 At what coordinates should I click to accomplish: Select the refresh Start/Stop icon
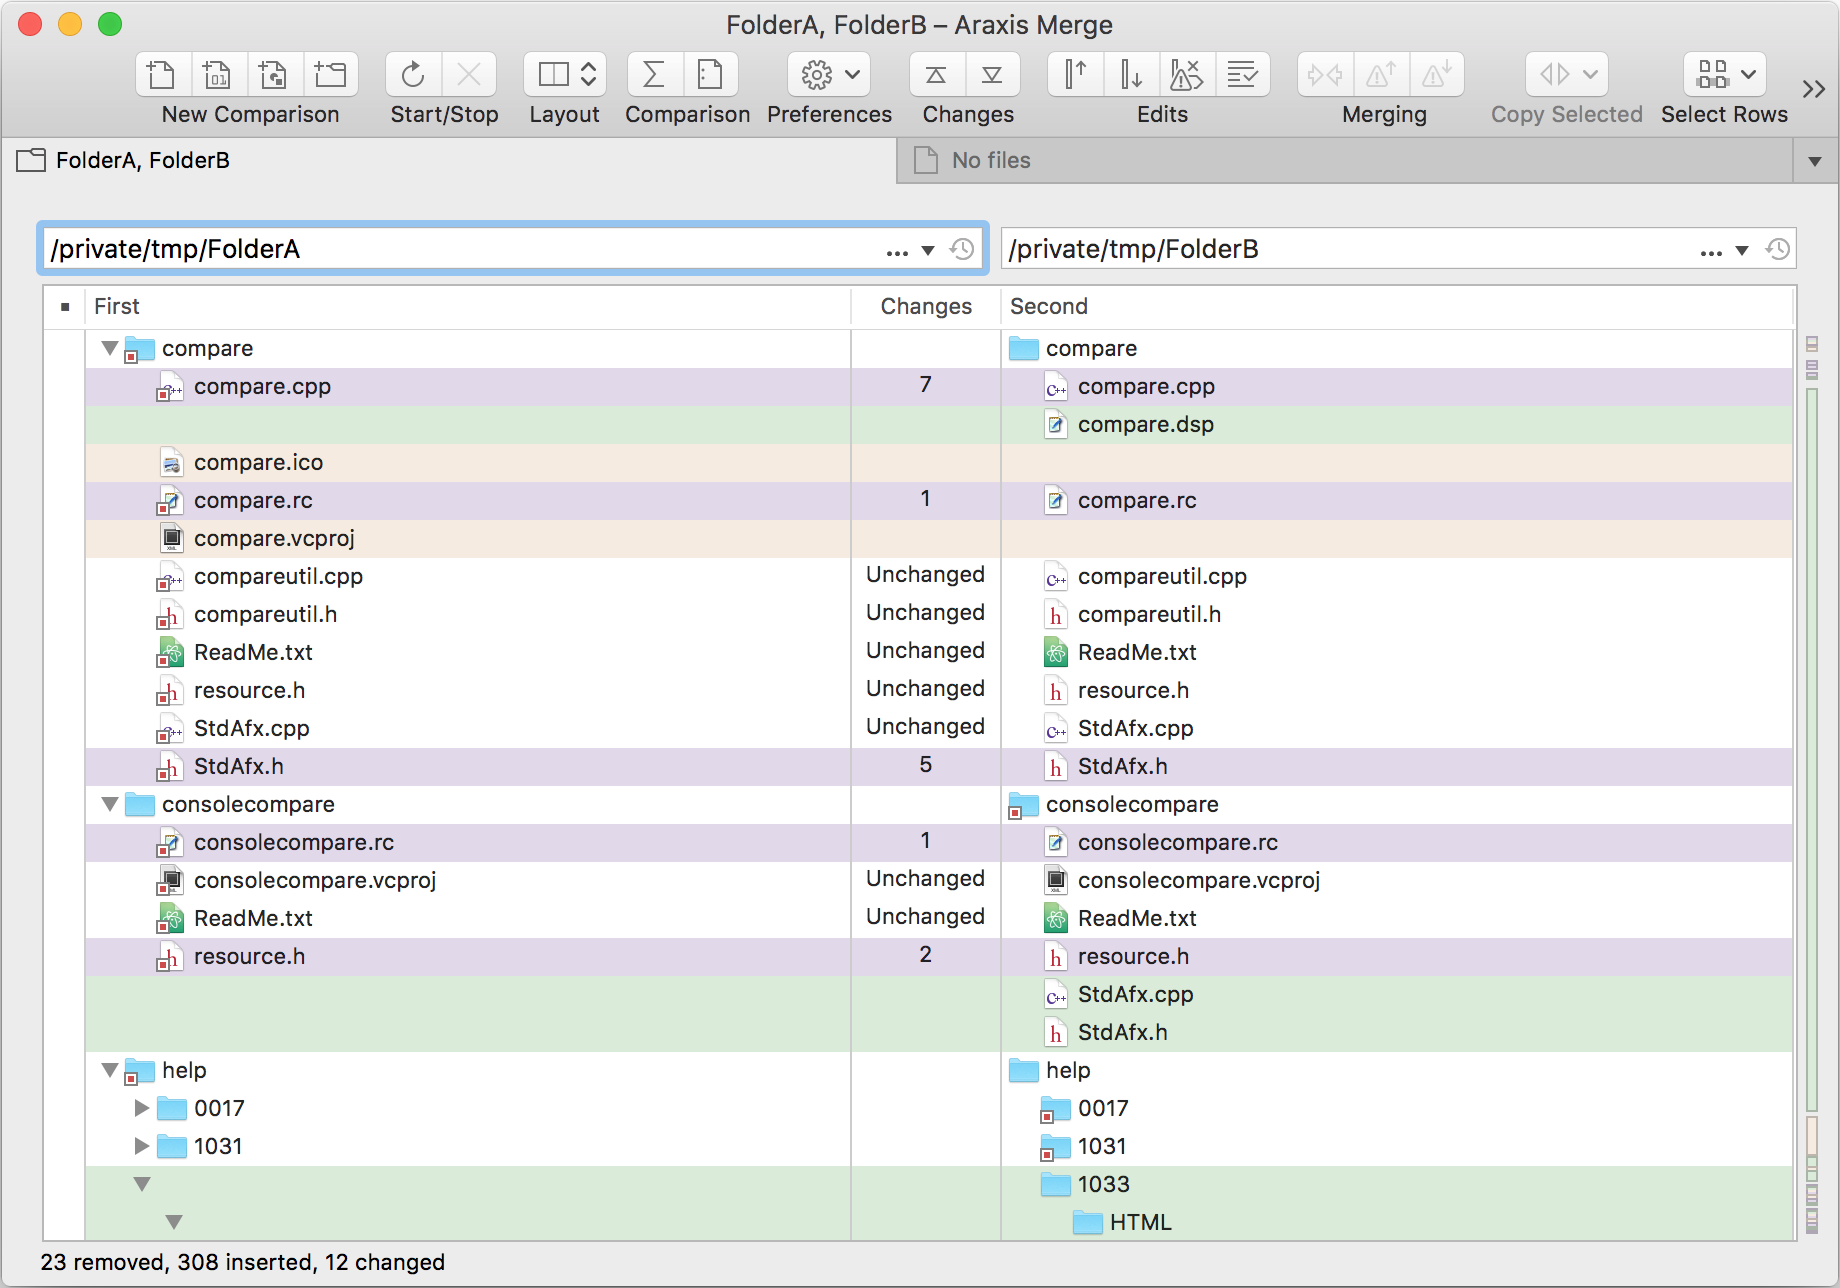[412, 74]
